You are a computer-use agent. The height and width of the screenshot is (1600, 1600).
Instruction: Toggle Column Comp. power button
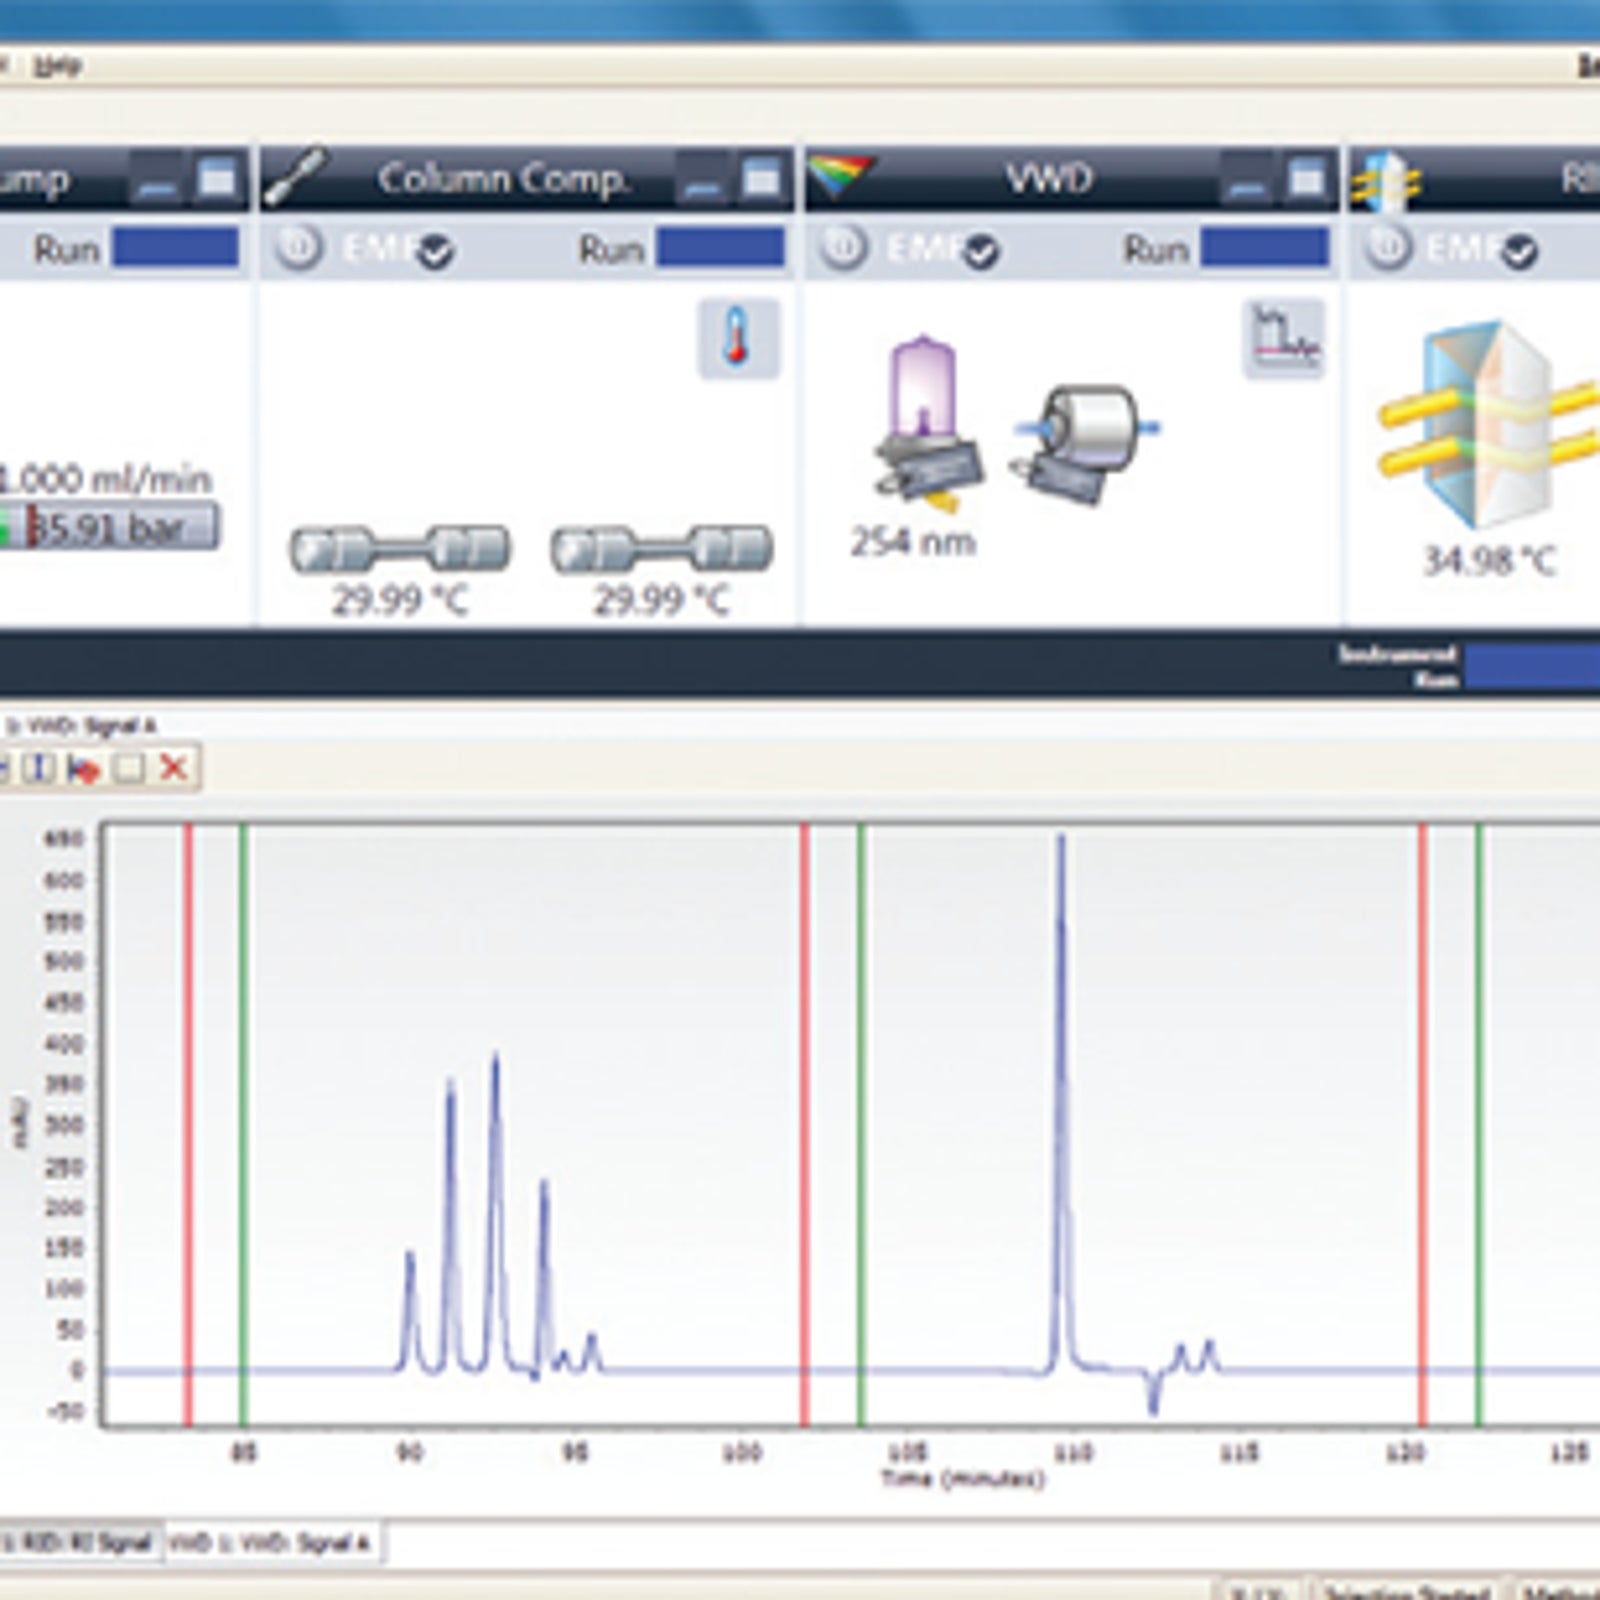coord(299,246)
